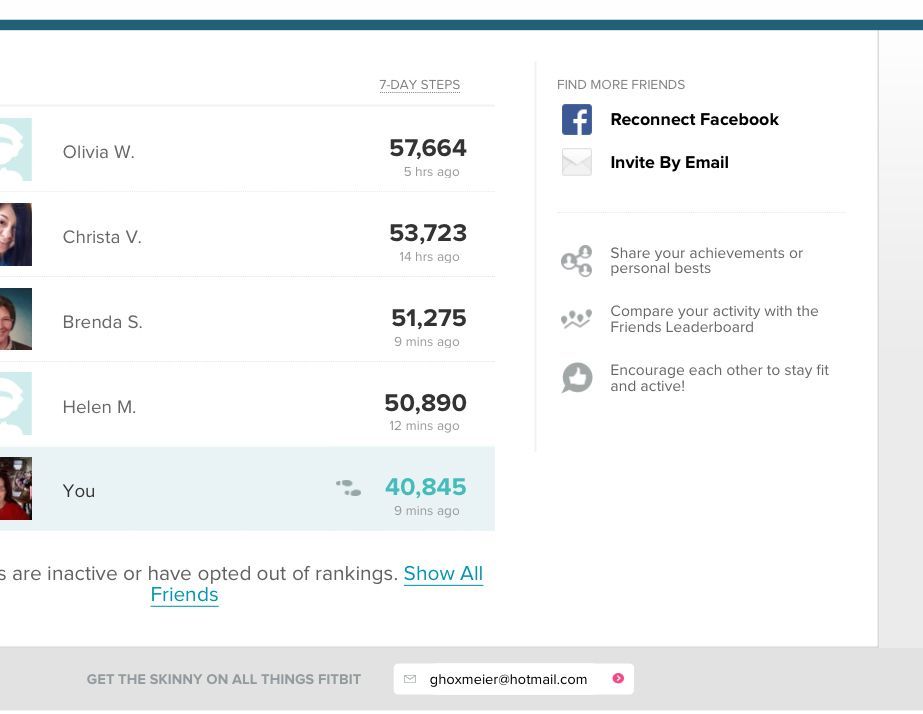Click Show All Friends link
The width and height of the screenshot is (923, 714).
point(443,574)
